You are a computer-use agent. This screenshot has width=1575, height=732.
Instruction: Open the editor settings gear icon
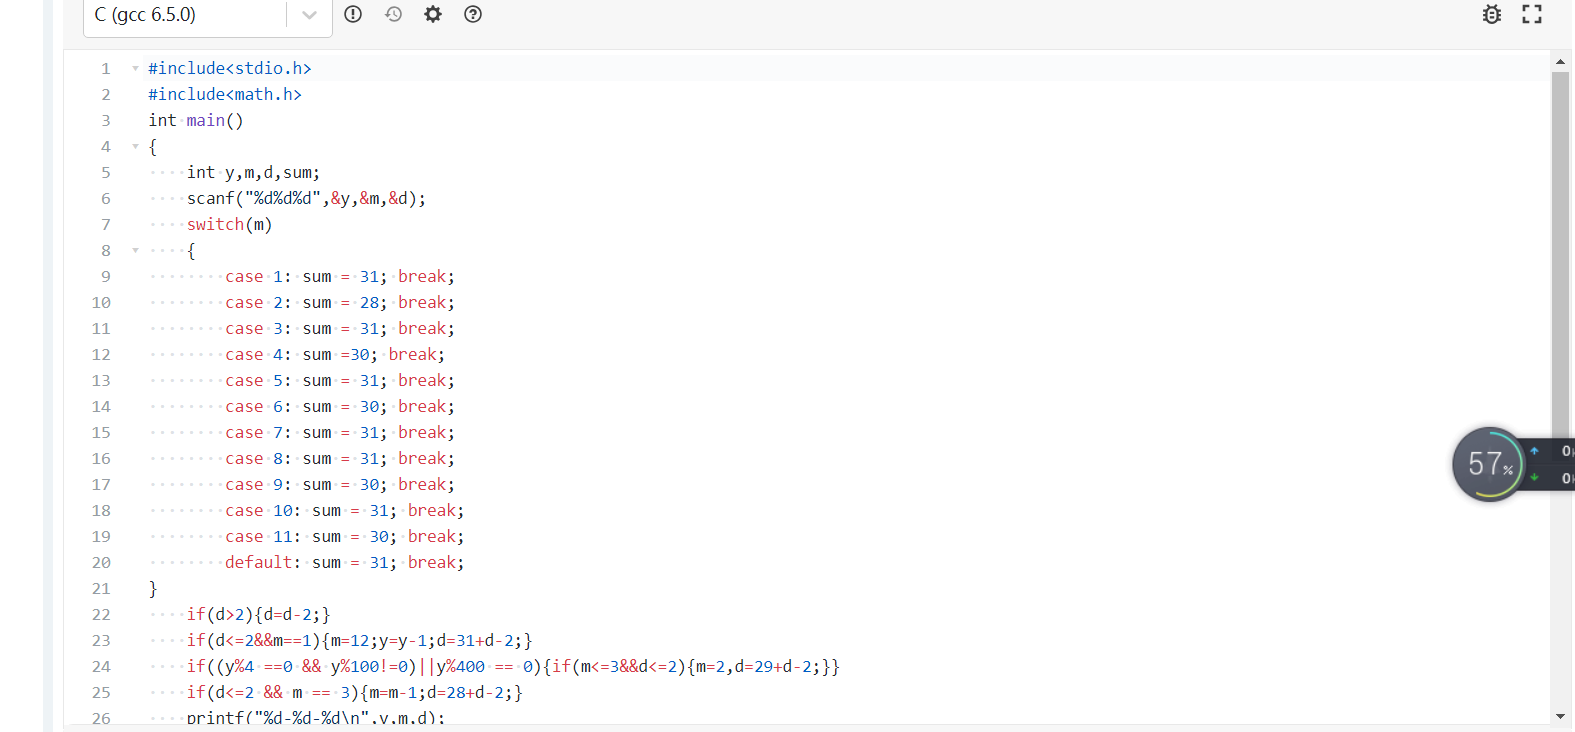(433, 14)
